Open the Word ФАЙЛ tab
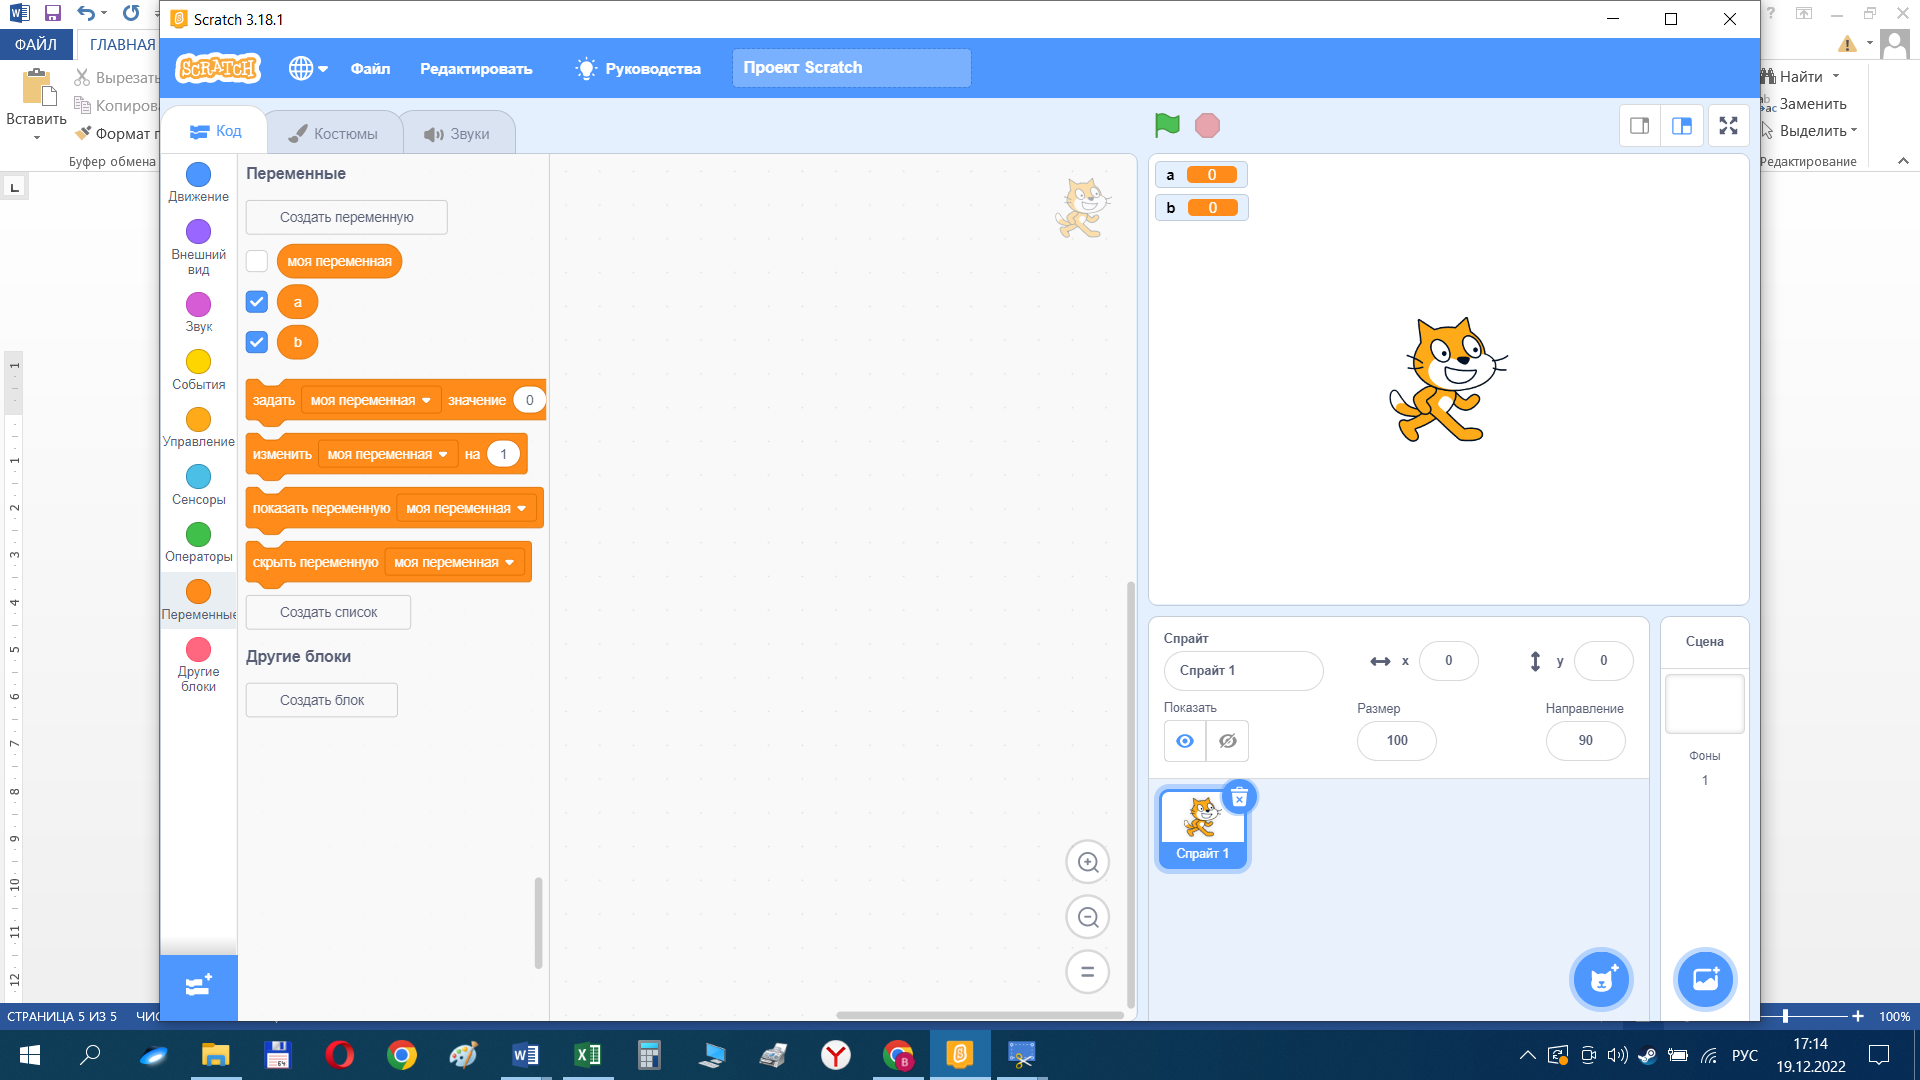The height and width of the screenshot is (1080, 1920). tap(36, 44)
